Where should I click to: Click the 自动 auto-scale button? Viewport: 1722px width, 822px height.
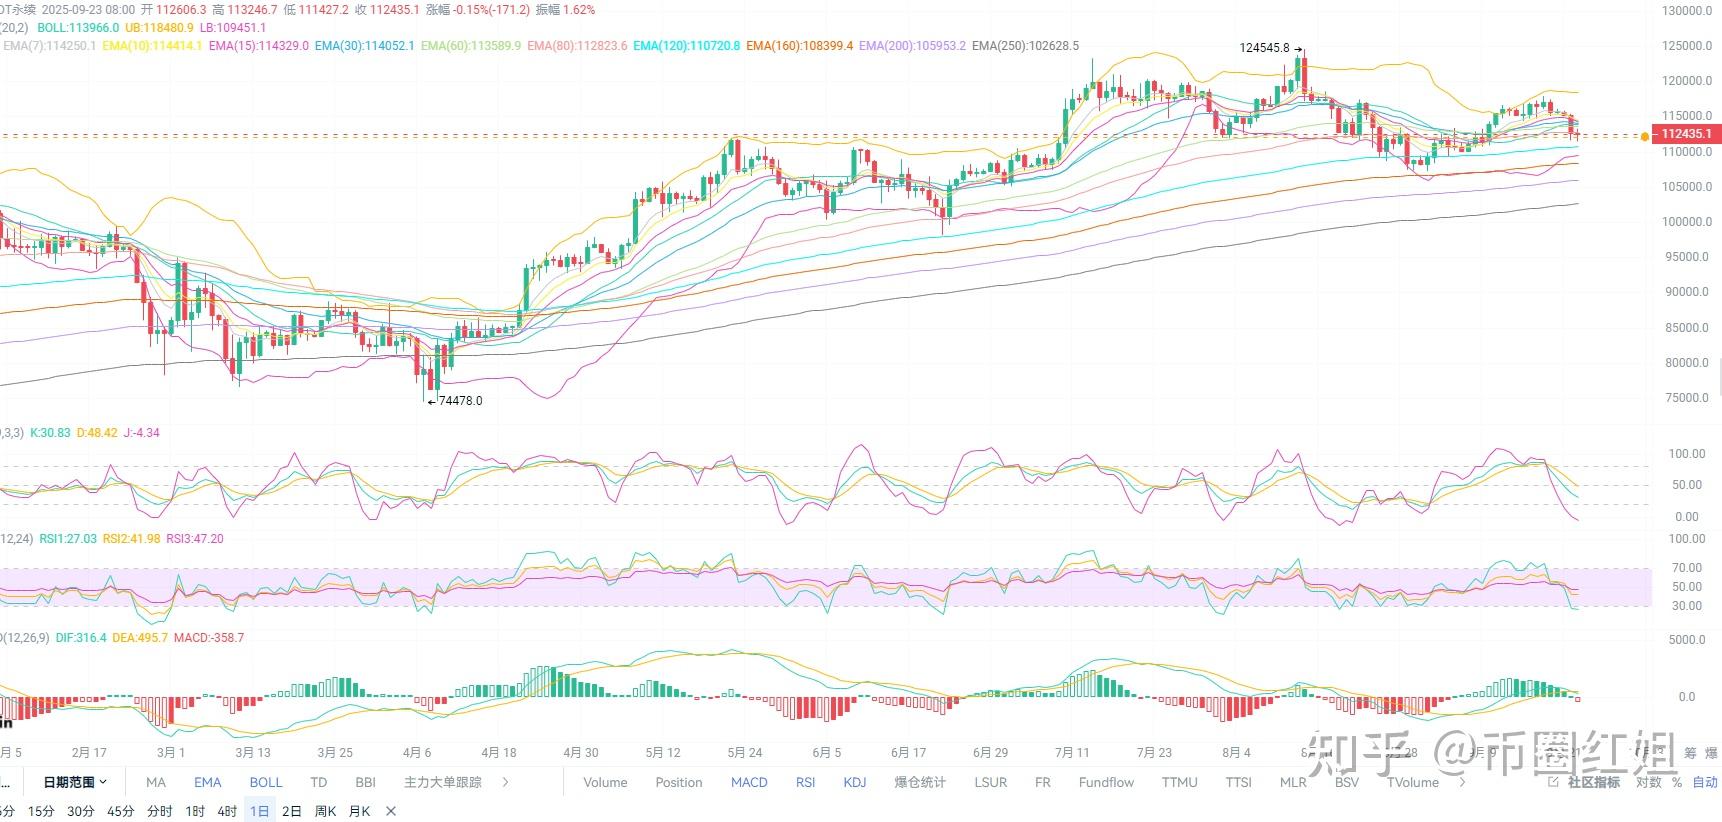pyautogui.click(x=1705, y=782)
